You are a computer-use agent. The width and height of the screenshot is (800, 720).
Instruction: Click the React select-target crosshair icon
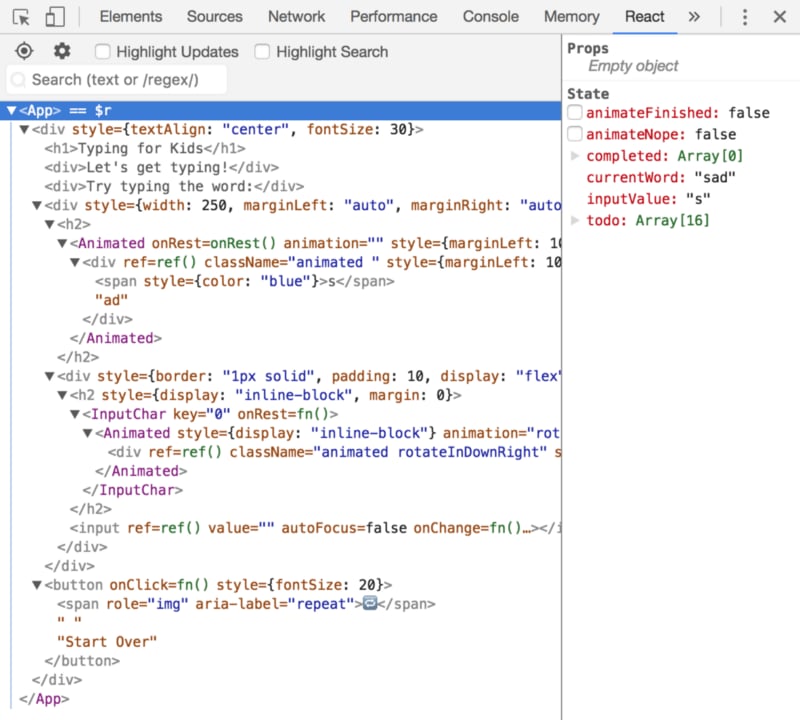point(24,51)
